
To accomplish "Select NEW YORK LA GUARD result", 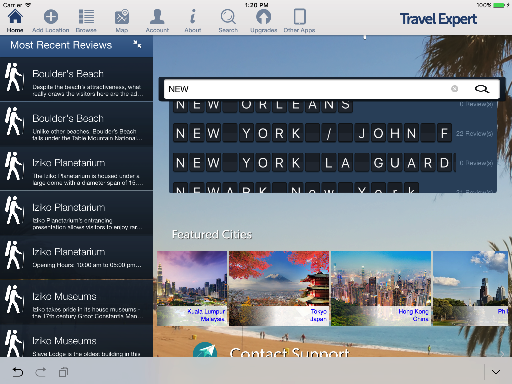I will coord(333,163).
